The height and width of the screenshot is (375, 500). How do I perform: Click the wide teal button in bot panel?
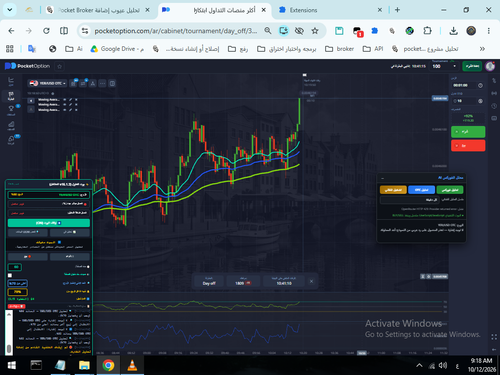49,223
